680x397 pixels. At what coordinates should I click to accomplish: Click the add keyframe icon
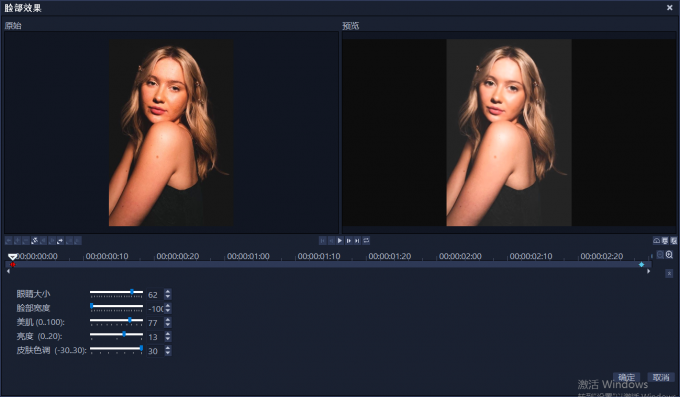[x=17, y=240]
